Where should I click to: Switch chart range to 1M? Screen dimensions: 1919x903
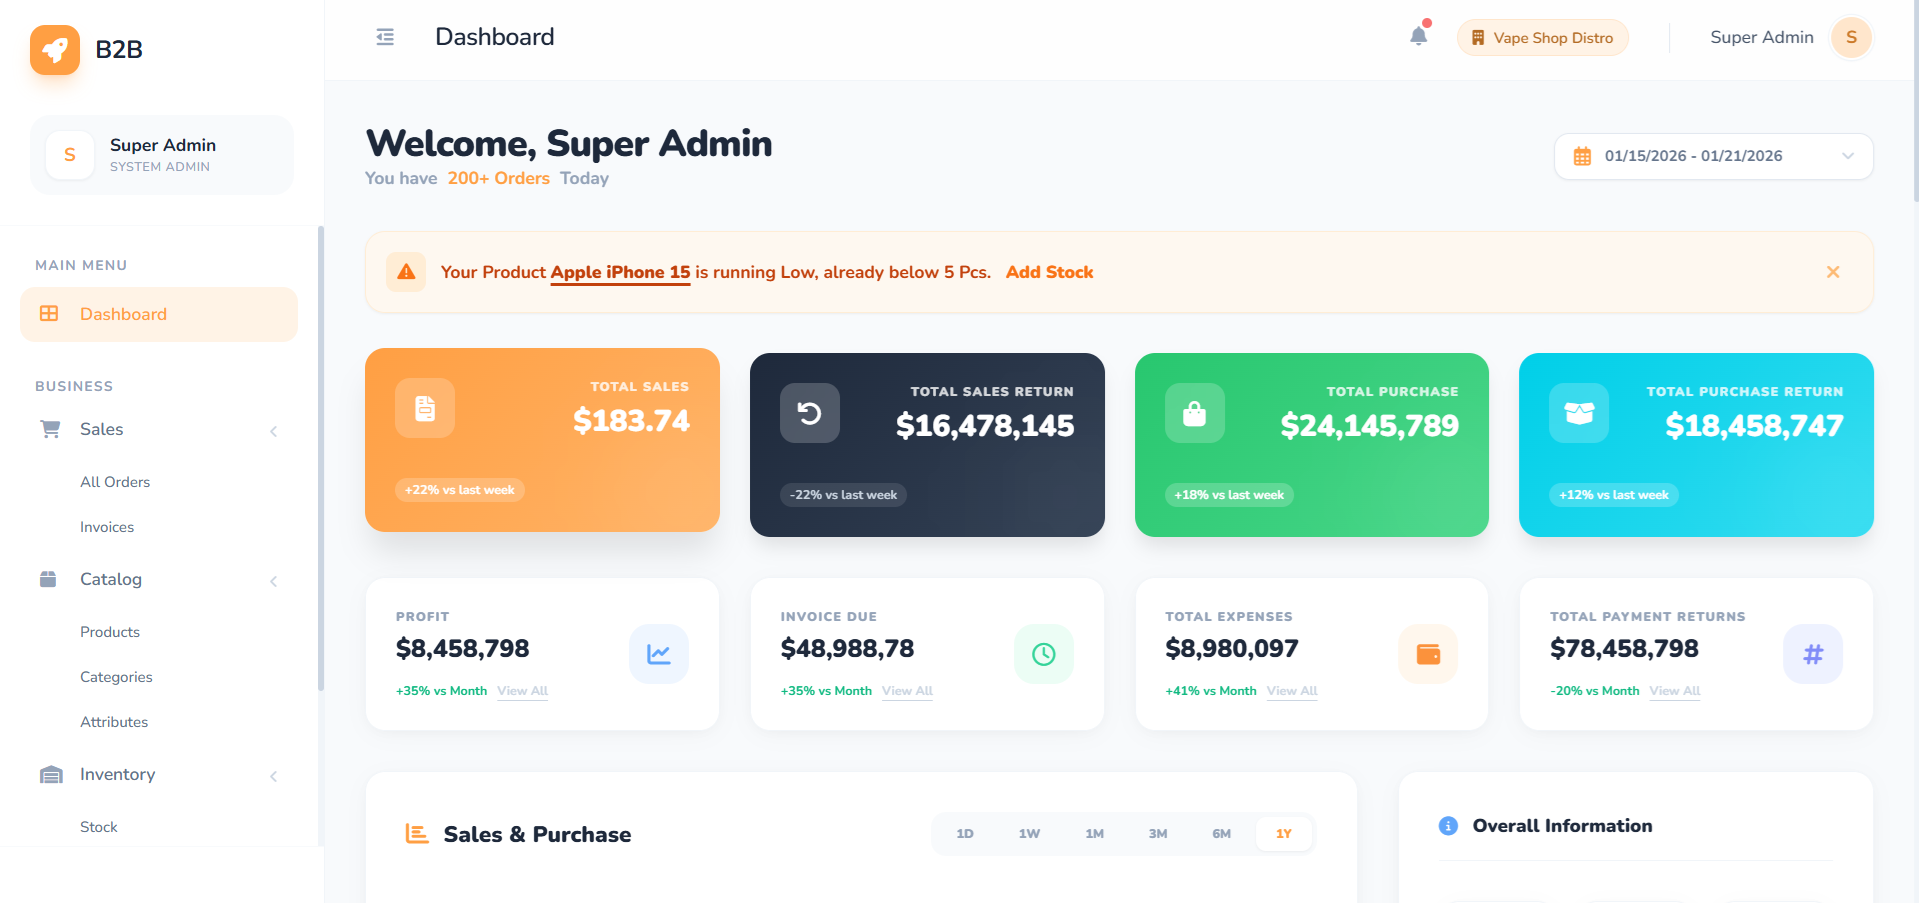click(x=1094, y=834)
